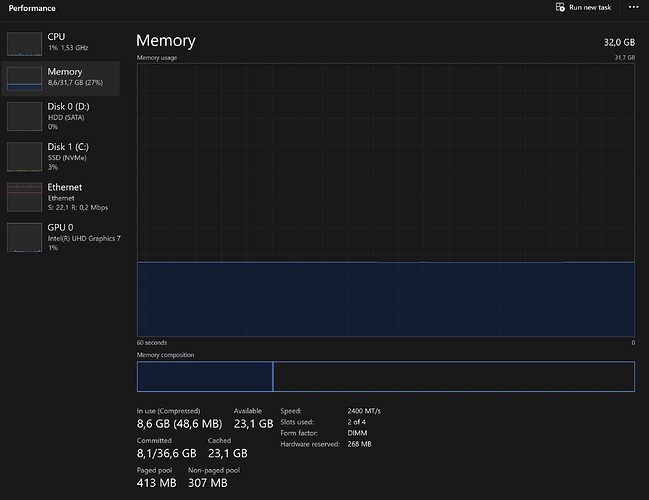Open the Disk 0 (D:) HDD view

[61, 116]
